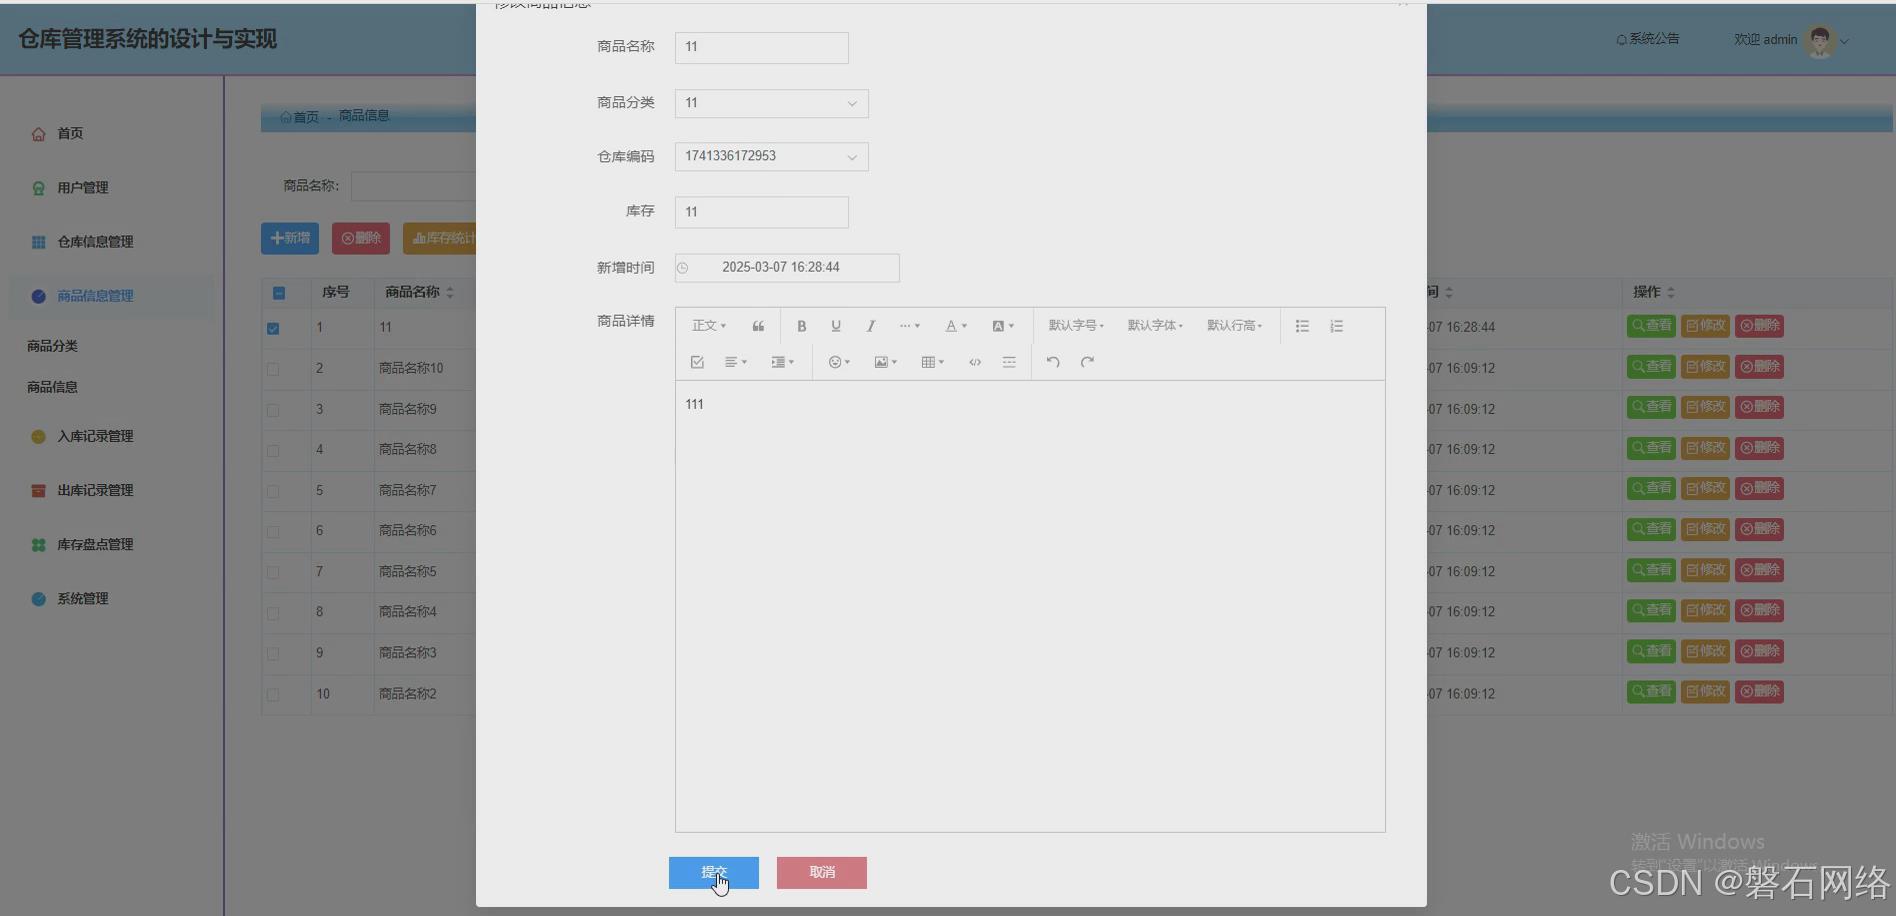Open 库存盘点管理 in the sidebar
The width and height of the screenshot is (1896, 916).
[95, 545]
